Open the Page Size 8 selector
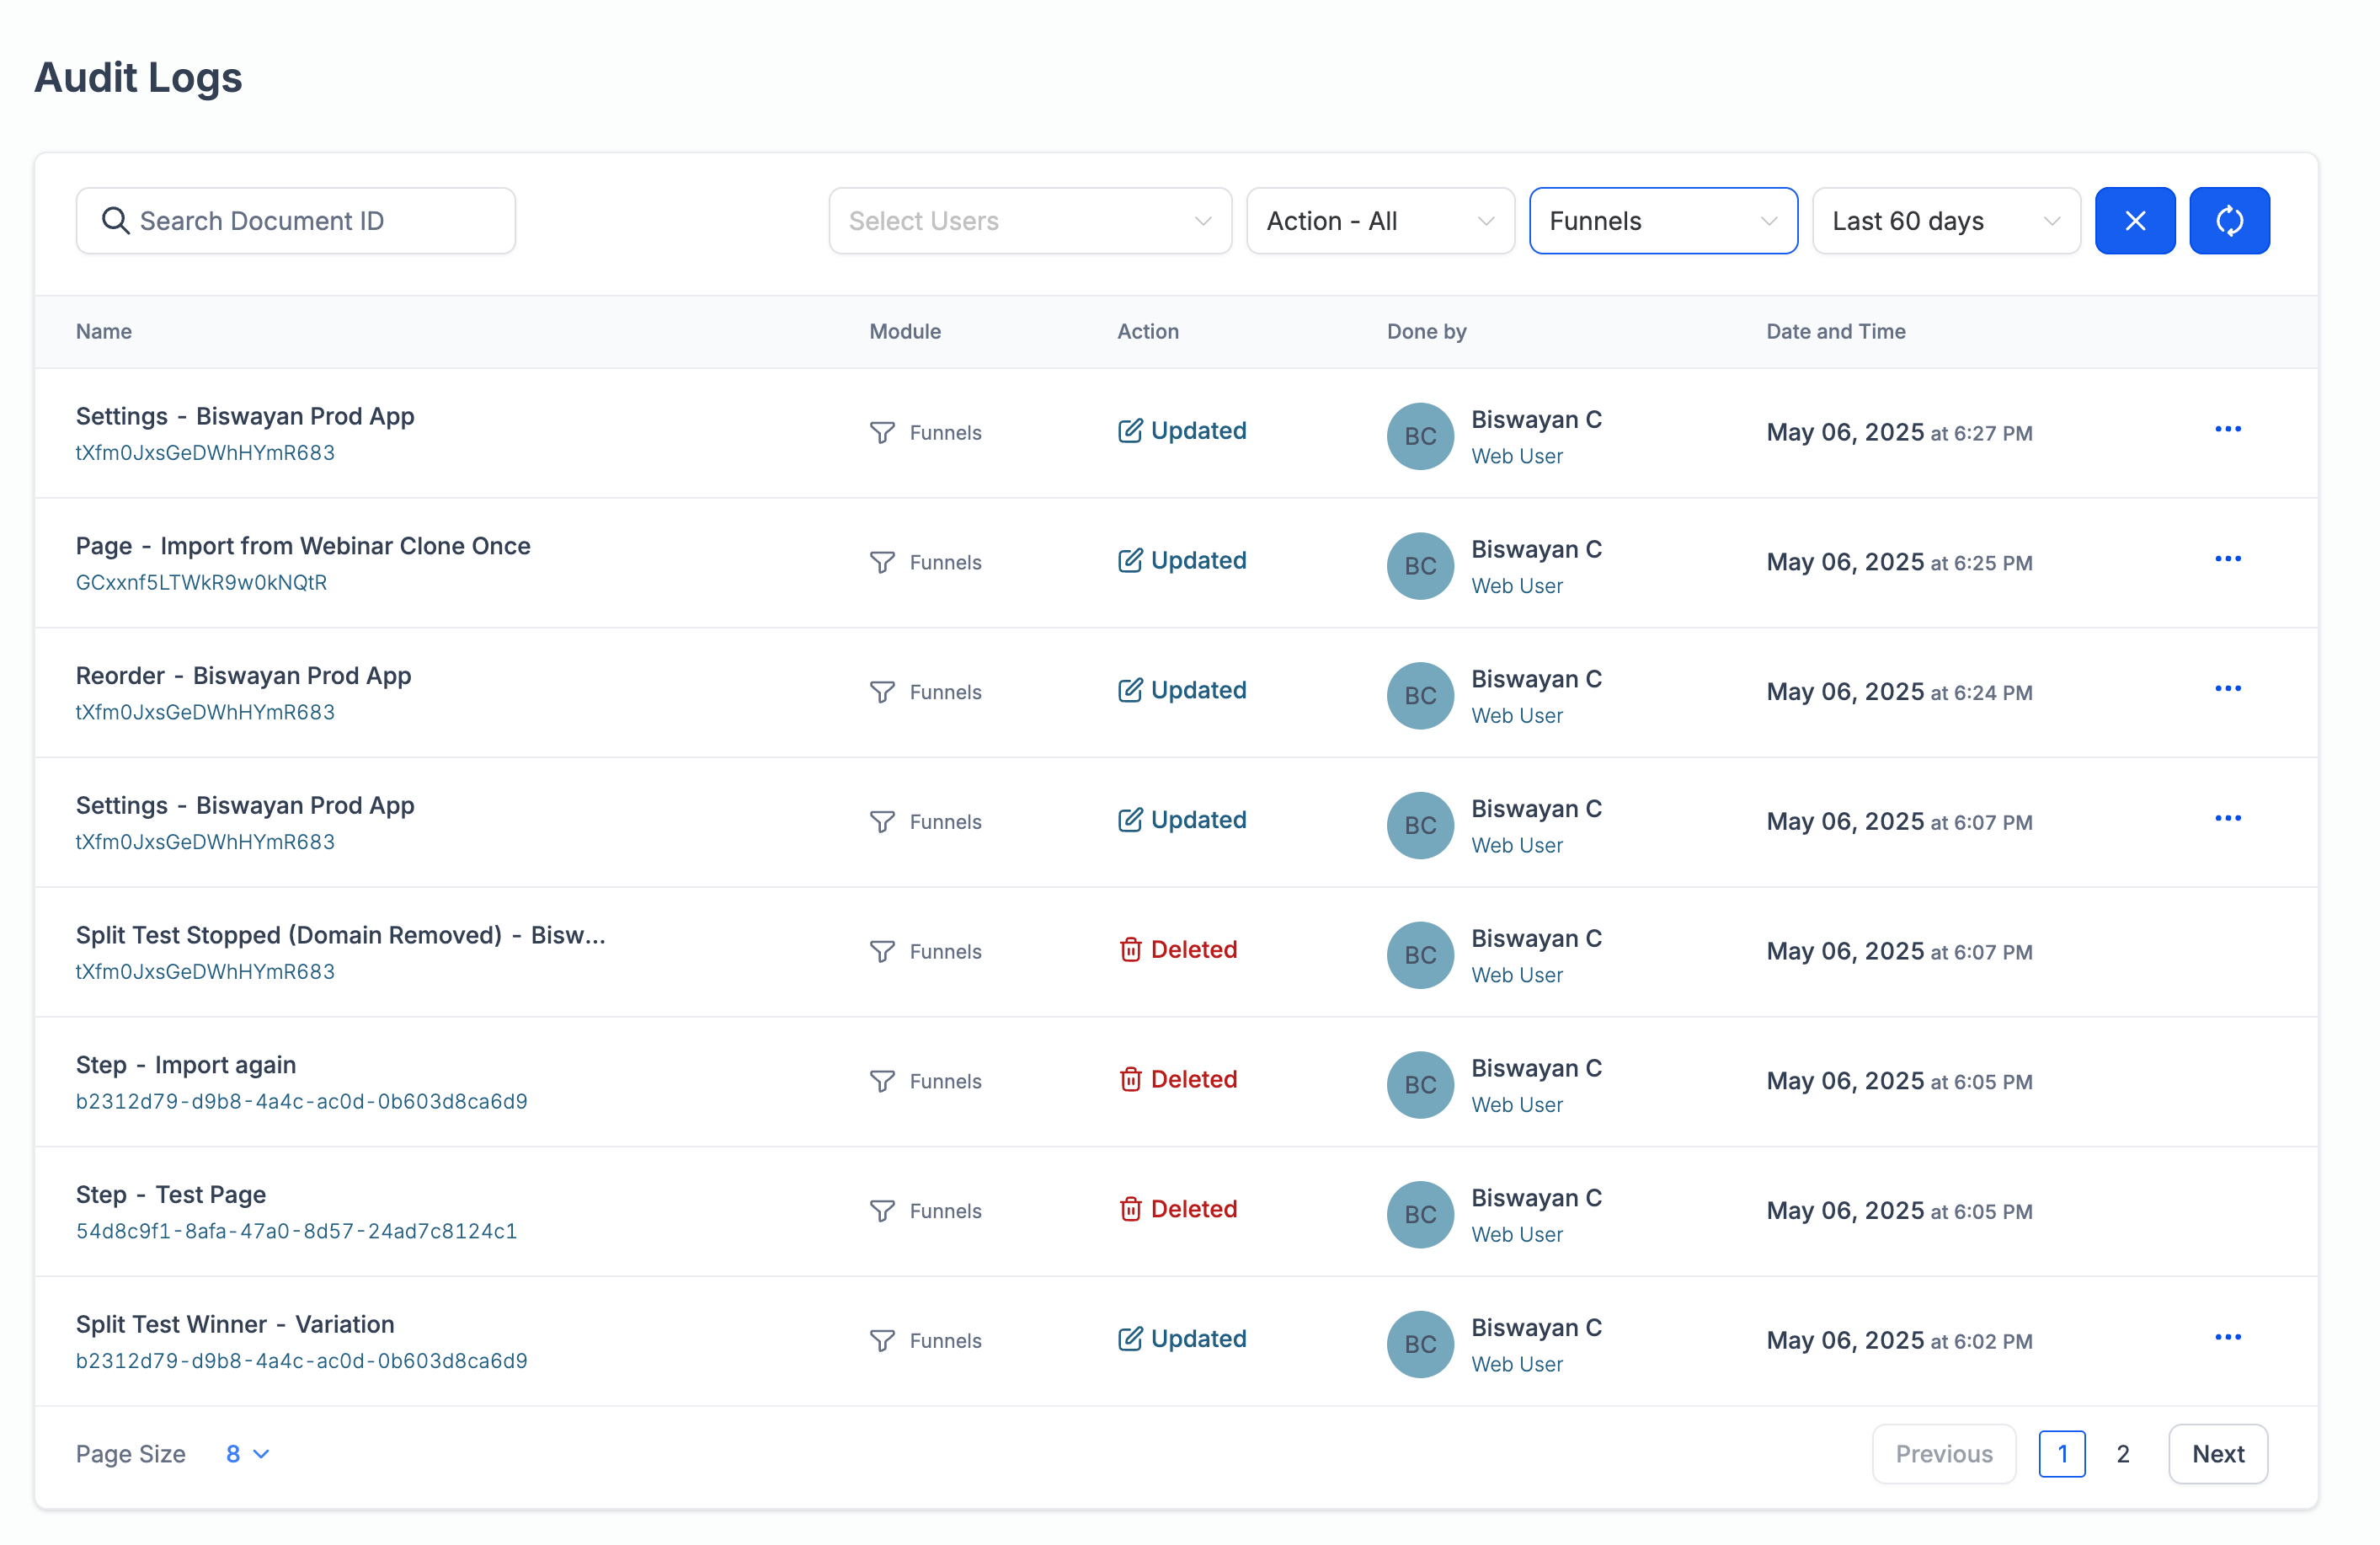The width and height of the screenshot is (2380, 1545). (247, 1453)
